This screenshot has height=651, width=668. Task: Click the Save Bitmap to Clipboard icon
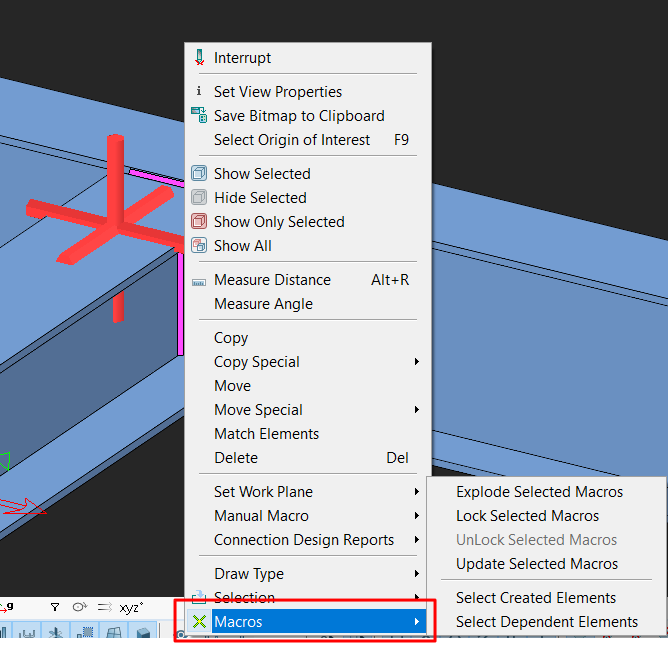pos(198,116)
